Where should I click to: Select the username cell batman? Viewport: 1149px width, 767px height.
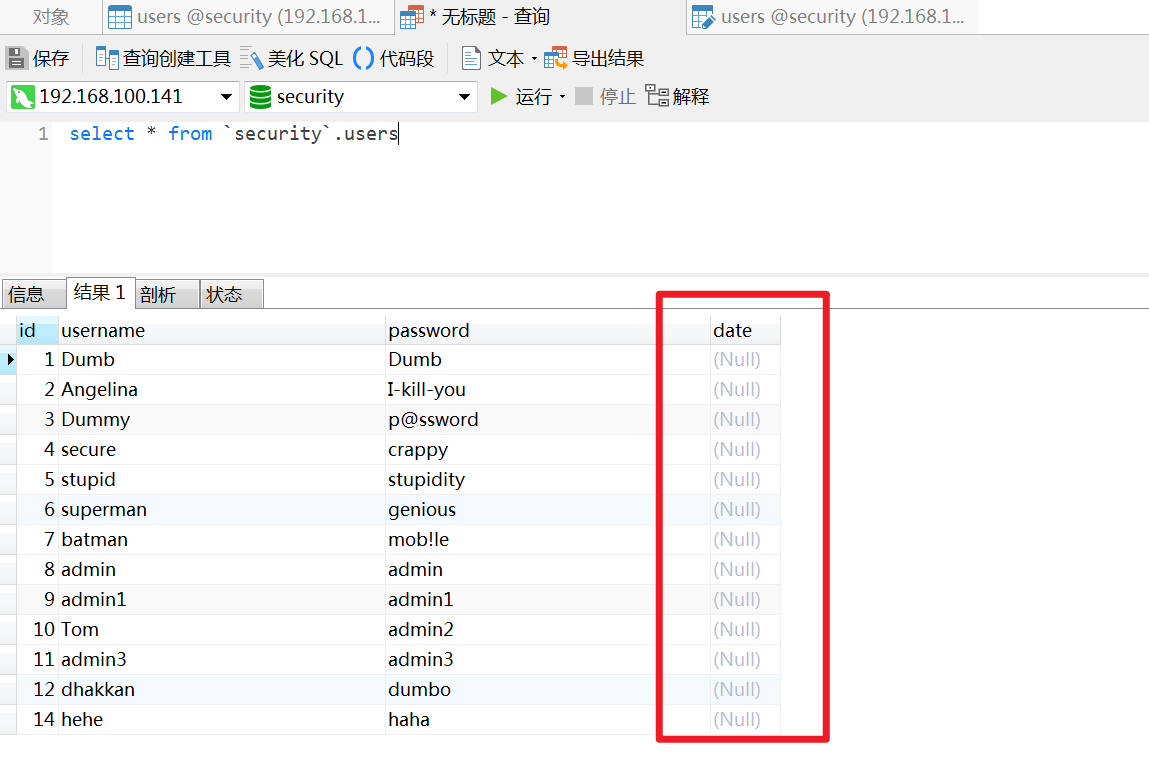[221, 540]
